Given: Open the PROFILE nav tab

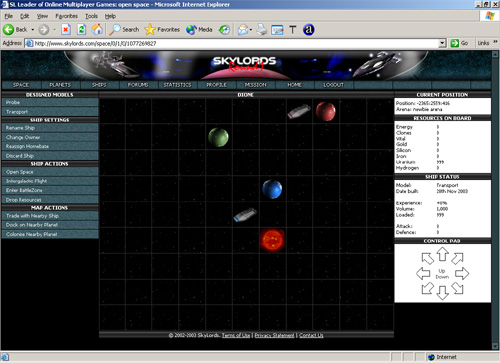Looking at the screenshot, I should (216, 85).
